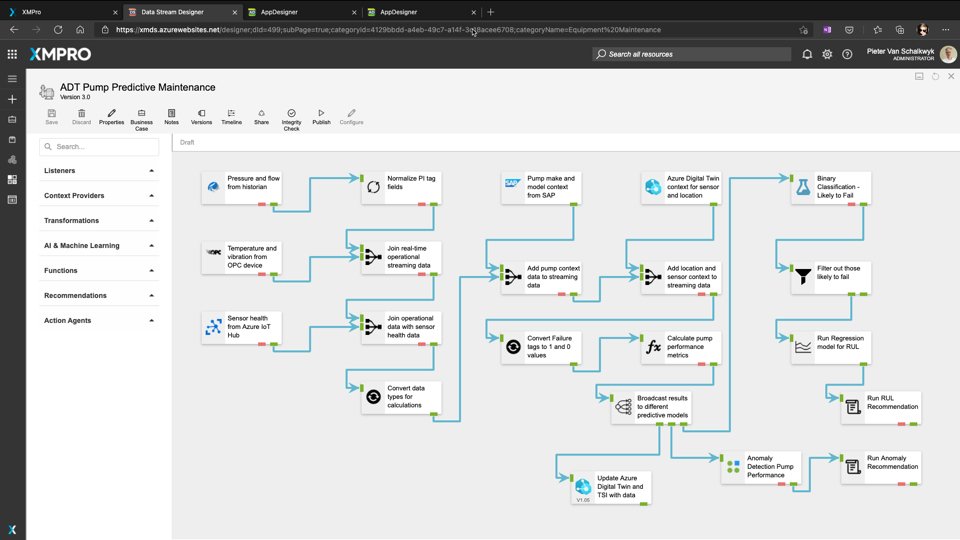Switch to the XMPro browser tab
The width and height of the screenshot is (960, 540).
[x=60, y=12]
